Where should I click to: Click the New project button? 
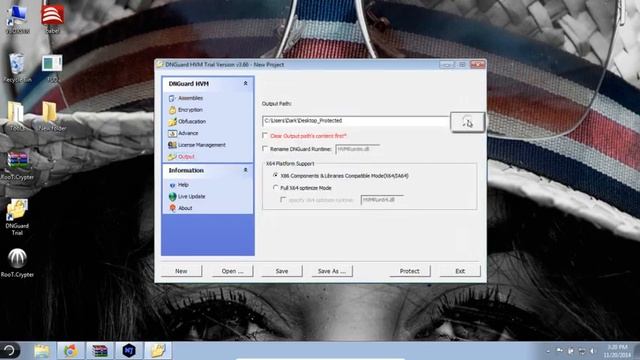tap(181, 271)
